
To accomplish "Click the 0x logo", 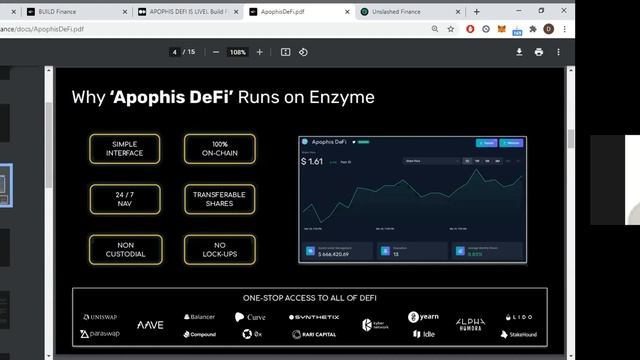I will pos(252,334).
